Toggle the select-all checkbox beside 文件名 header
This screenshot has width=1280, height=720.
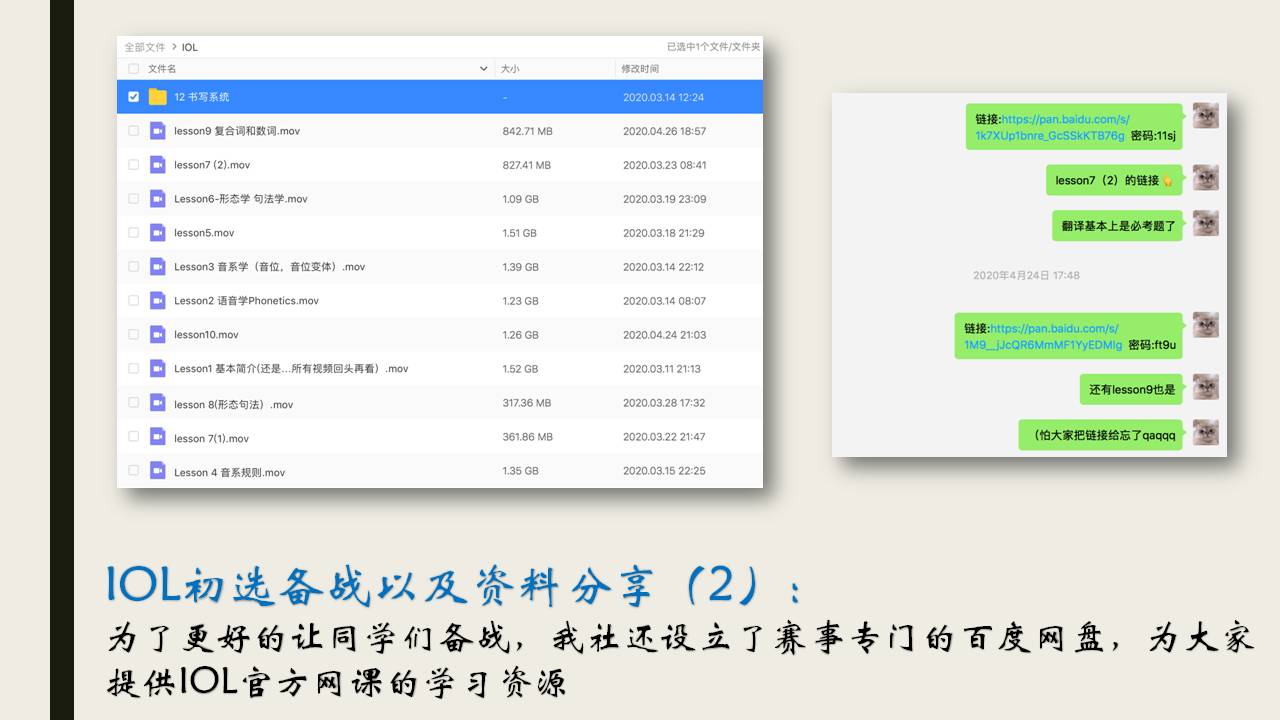point(133,69)
